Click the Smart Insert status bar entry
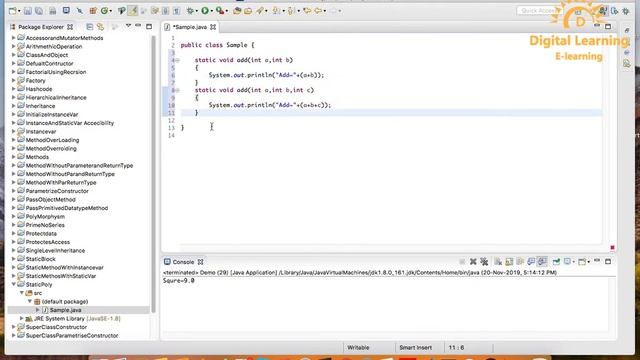Viewport: 640px width, 360px height. click(415, 348)
